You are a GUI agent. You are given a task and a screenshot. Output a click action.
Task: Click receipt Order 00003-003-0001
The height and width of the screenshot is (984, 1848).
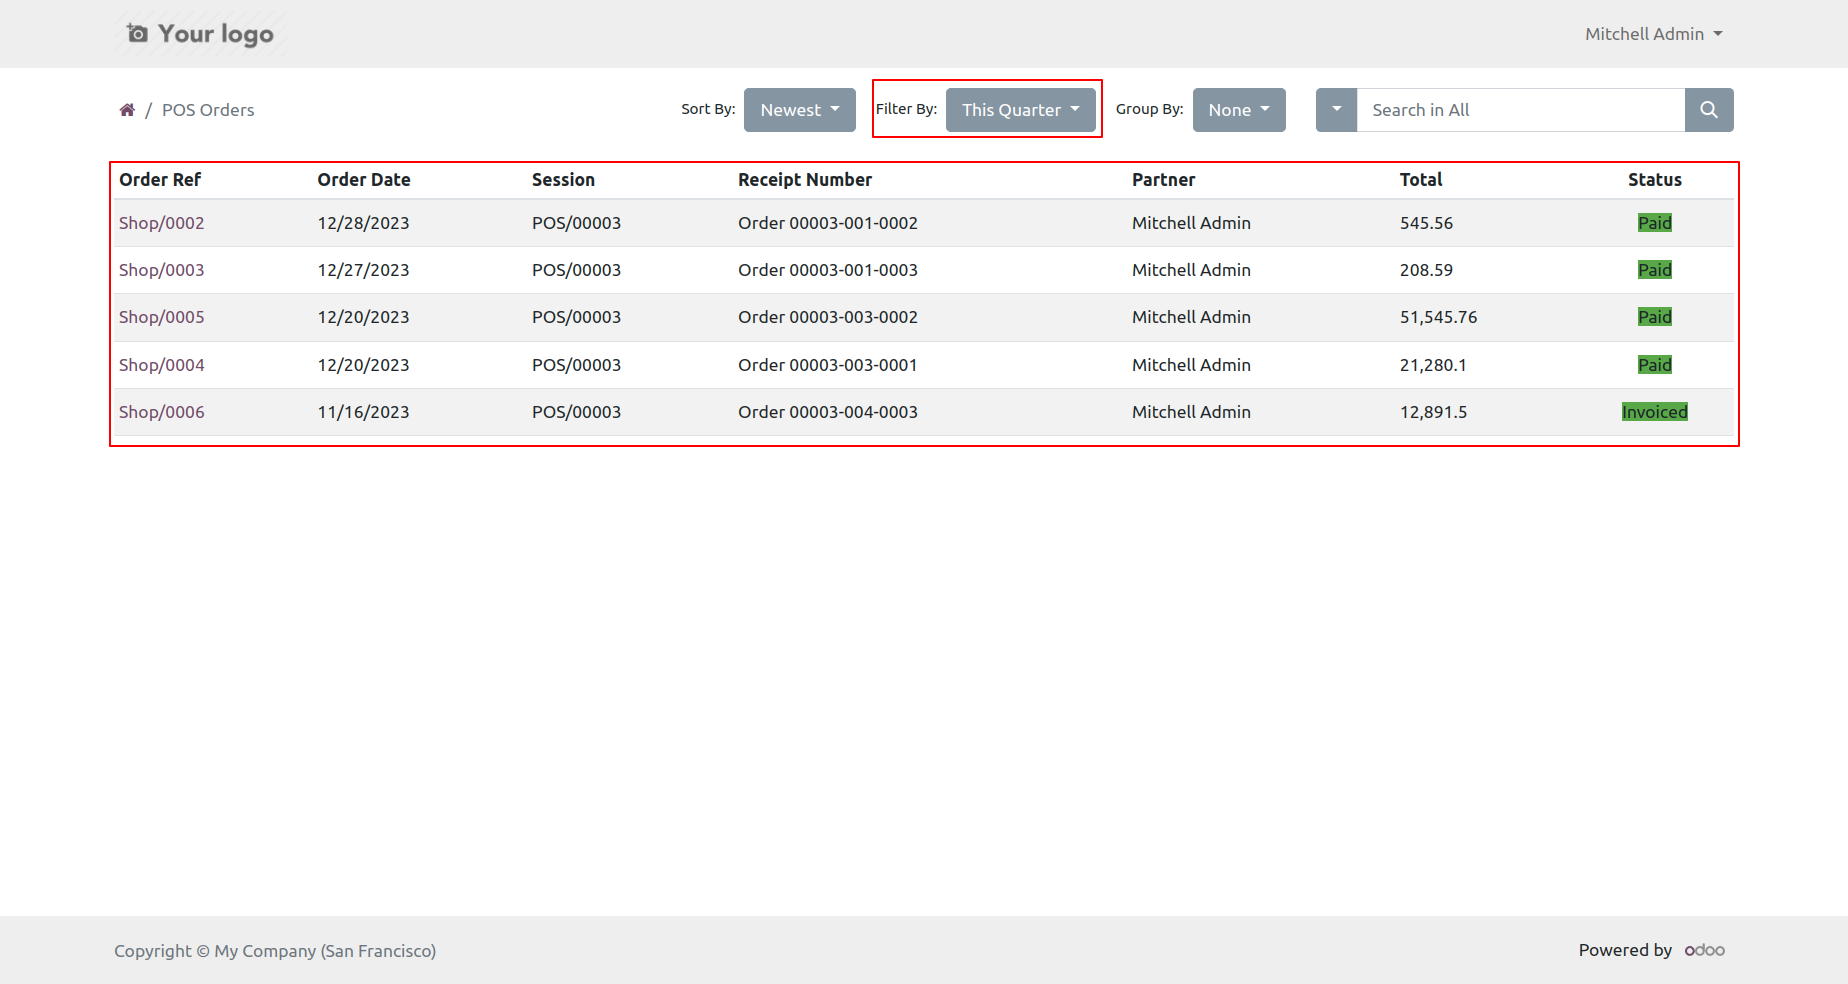click(x=828, y=365)
